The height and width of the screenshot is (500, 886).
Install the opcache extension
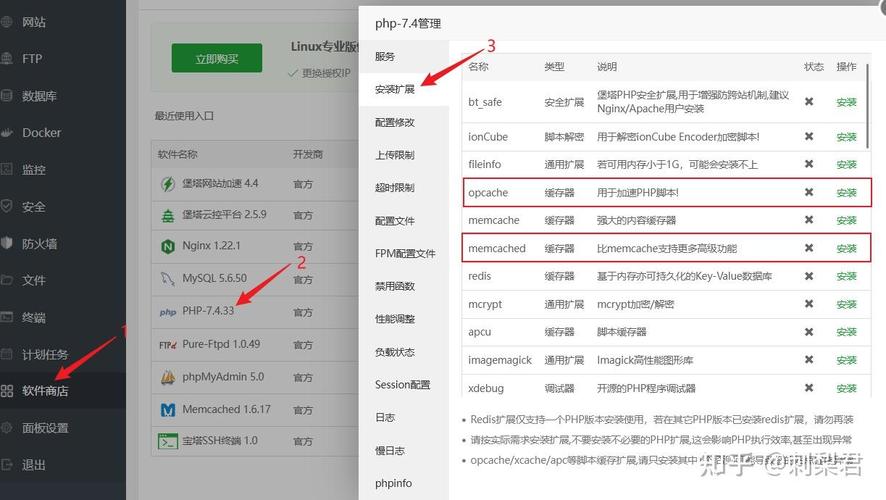[846, 193]
